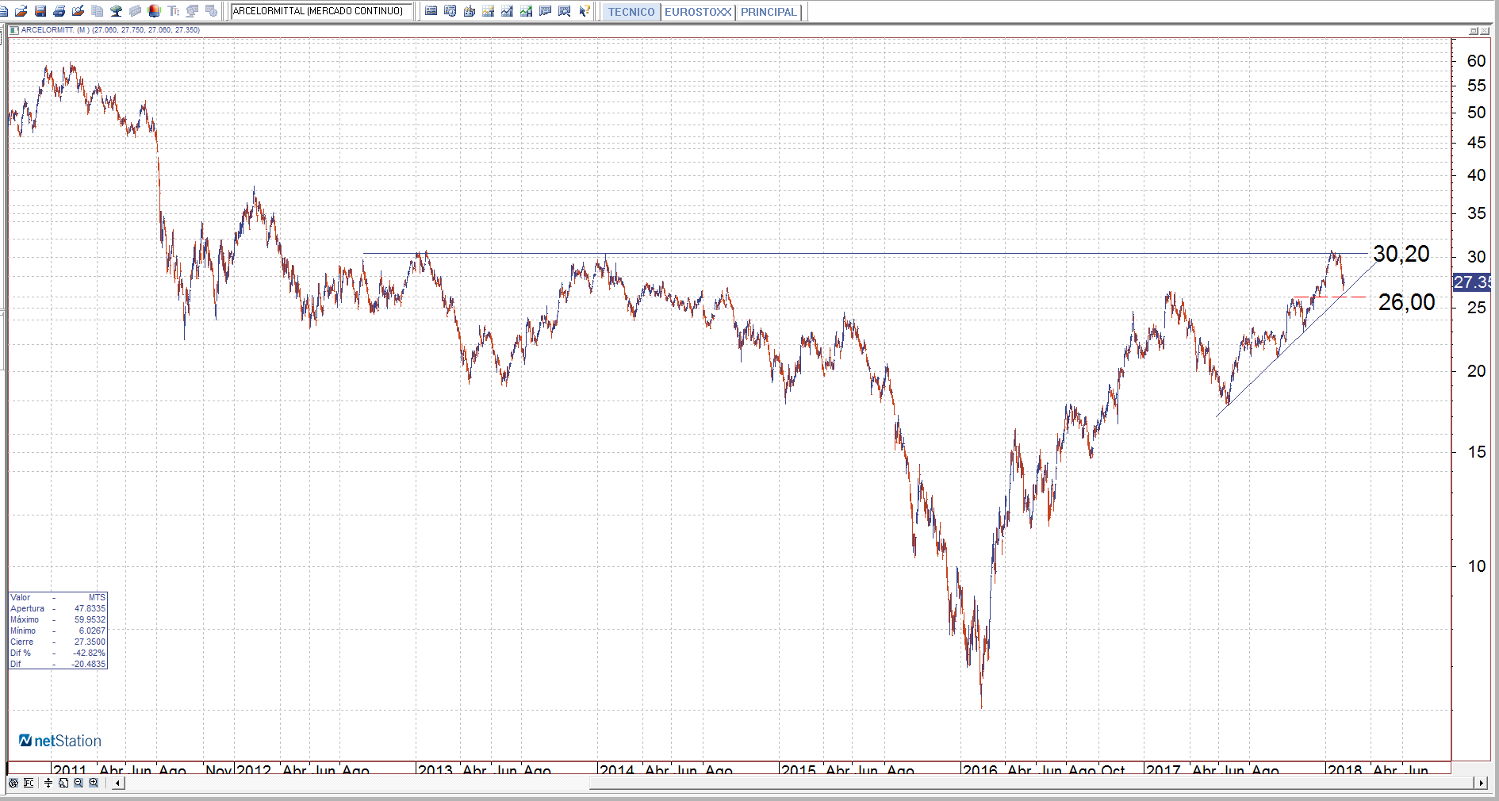Image resolution: width=1499 pixels, height=801 pixels.
Task: Click the hand-on-chart icon
Action: [x=469, y=11]
